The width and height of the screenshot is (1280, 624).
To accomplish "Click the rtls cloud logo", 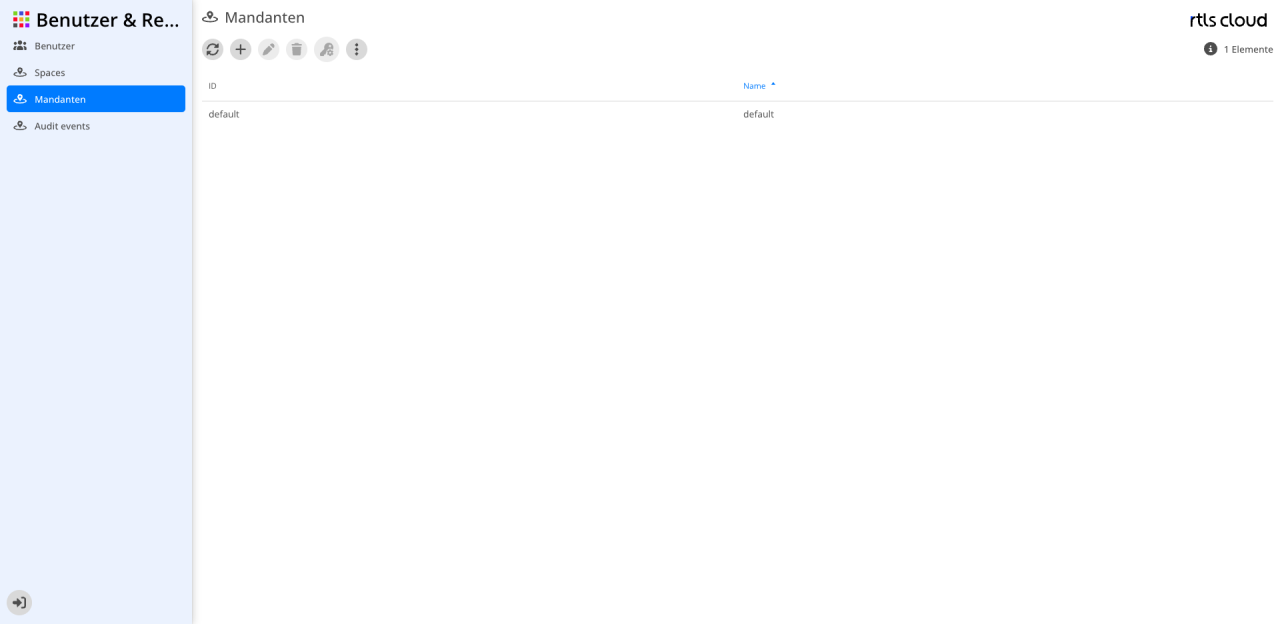I will pos(1228,20).
